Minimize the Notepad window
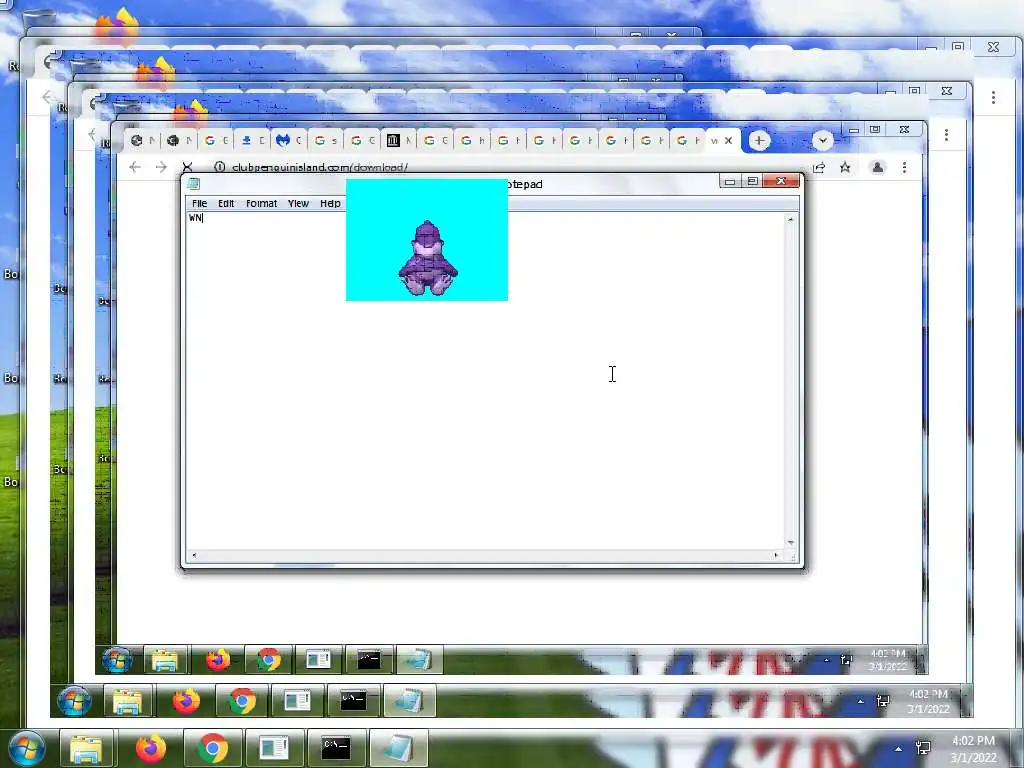 (730, 182)
